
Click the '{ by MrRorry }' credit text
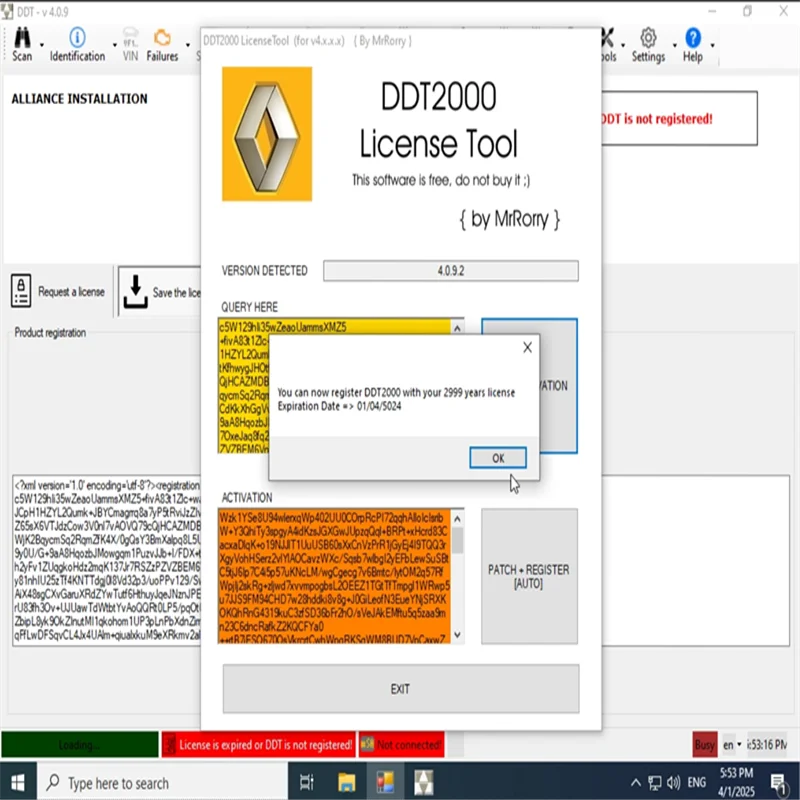tap(510, 219)
